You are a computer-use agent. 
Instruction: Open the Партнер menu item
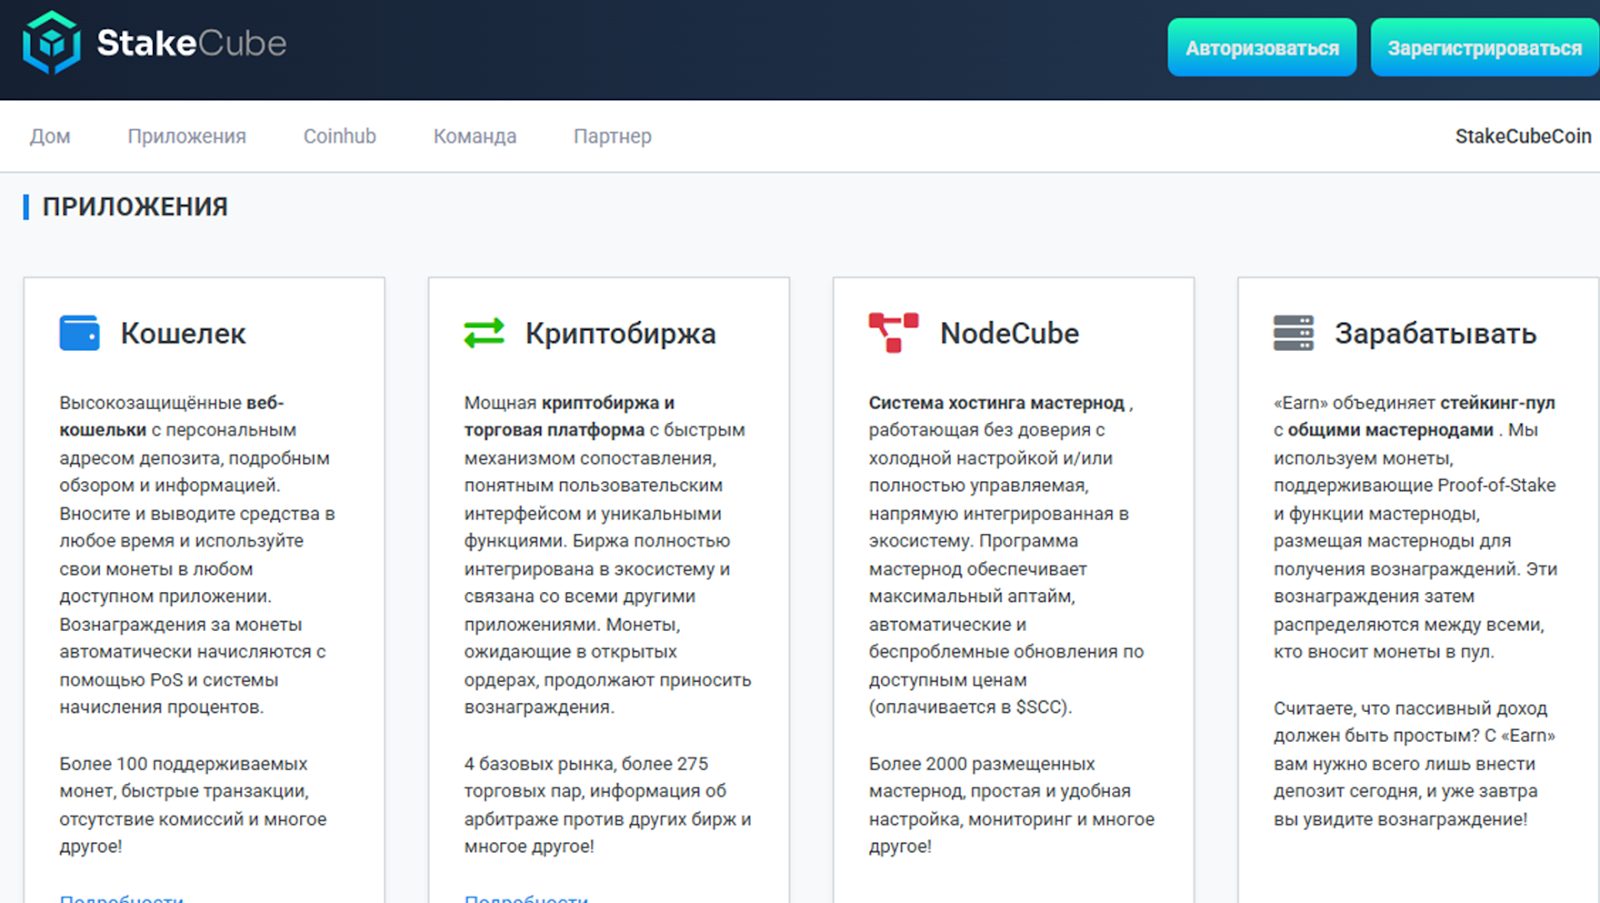click(612, 136)
